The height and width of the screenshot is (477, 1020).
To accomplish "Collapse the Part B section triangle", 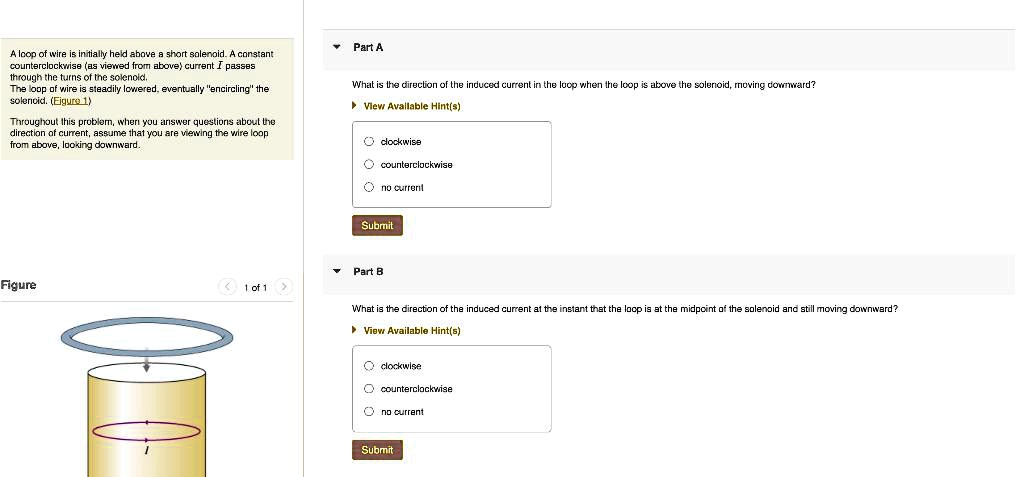I will click(x=336, y=271).
